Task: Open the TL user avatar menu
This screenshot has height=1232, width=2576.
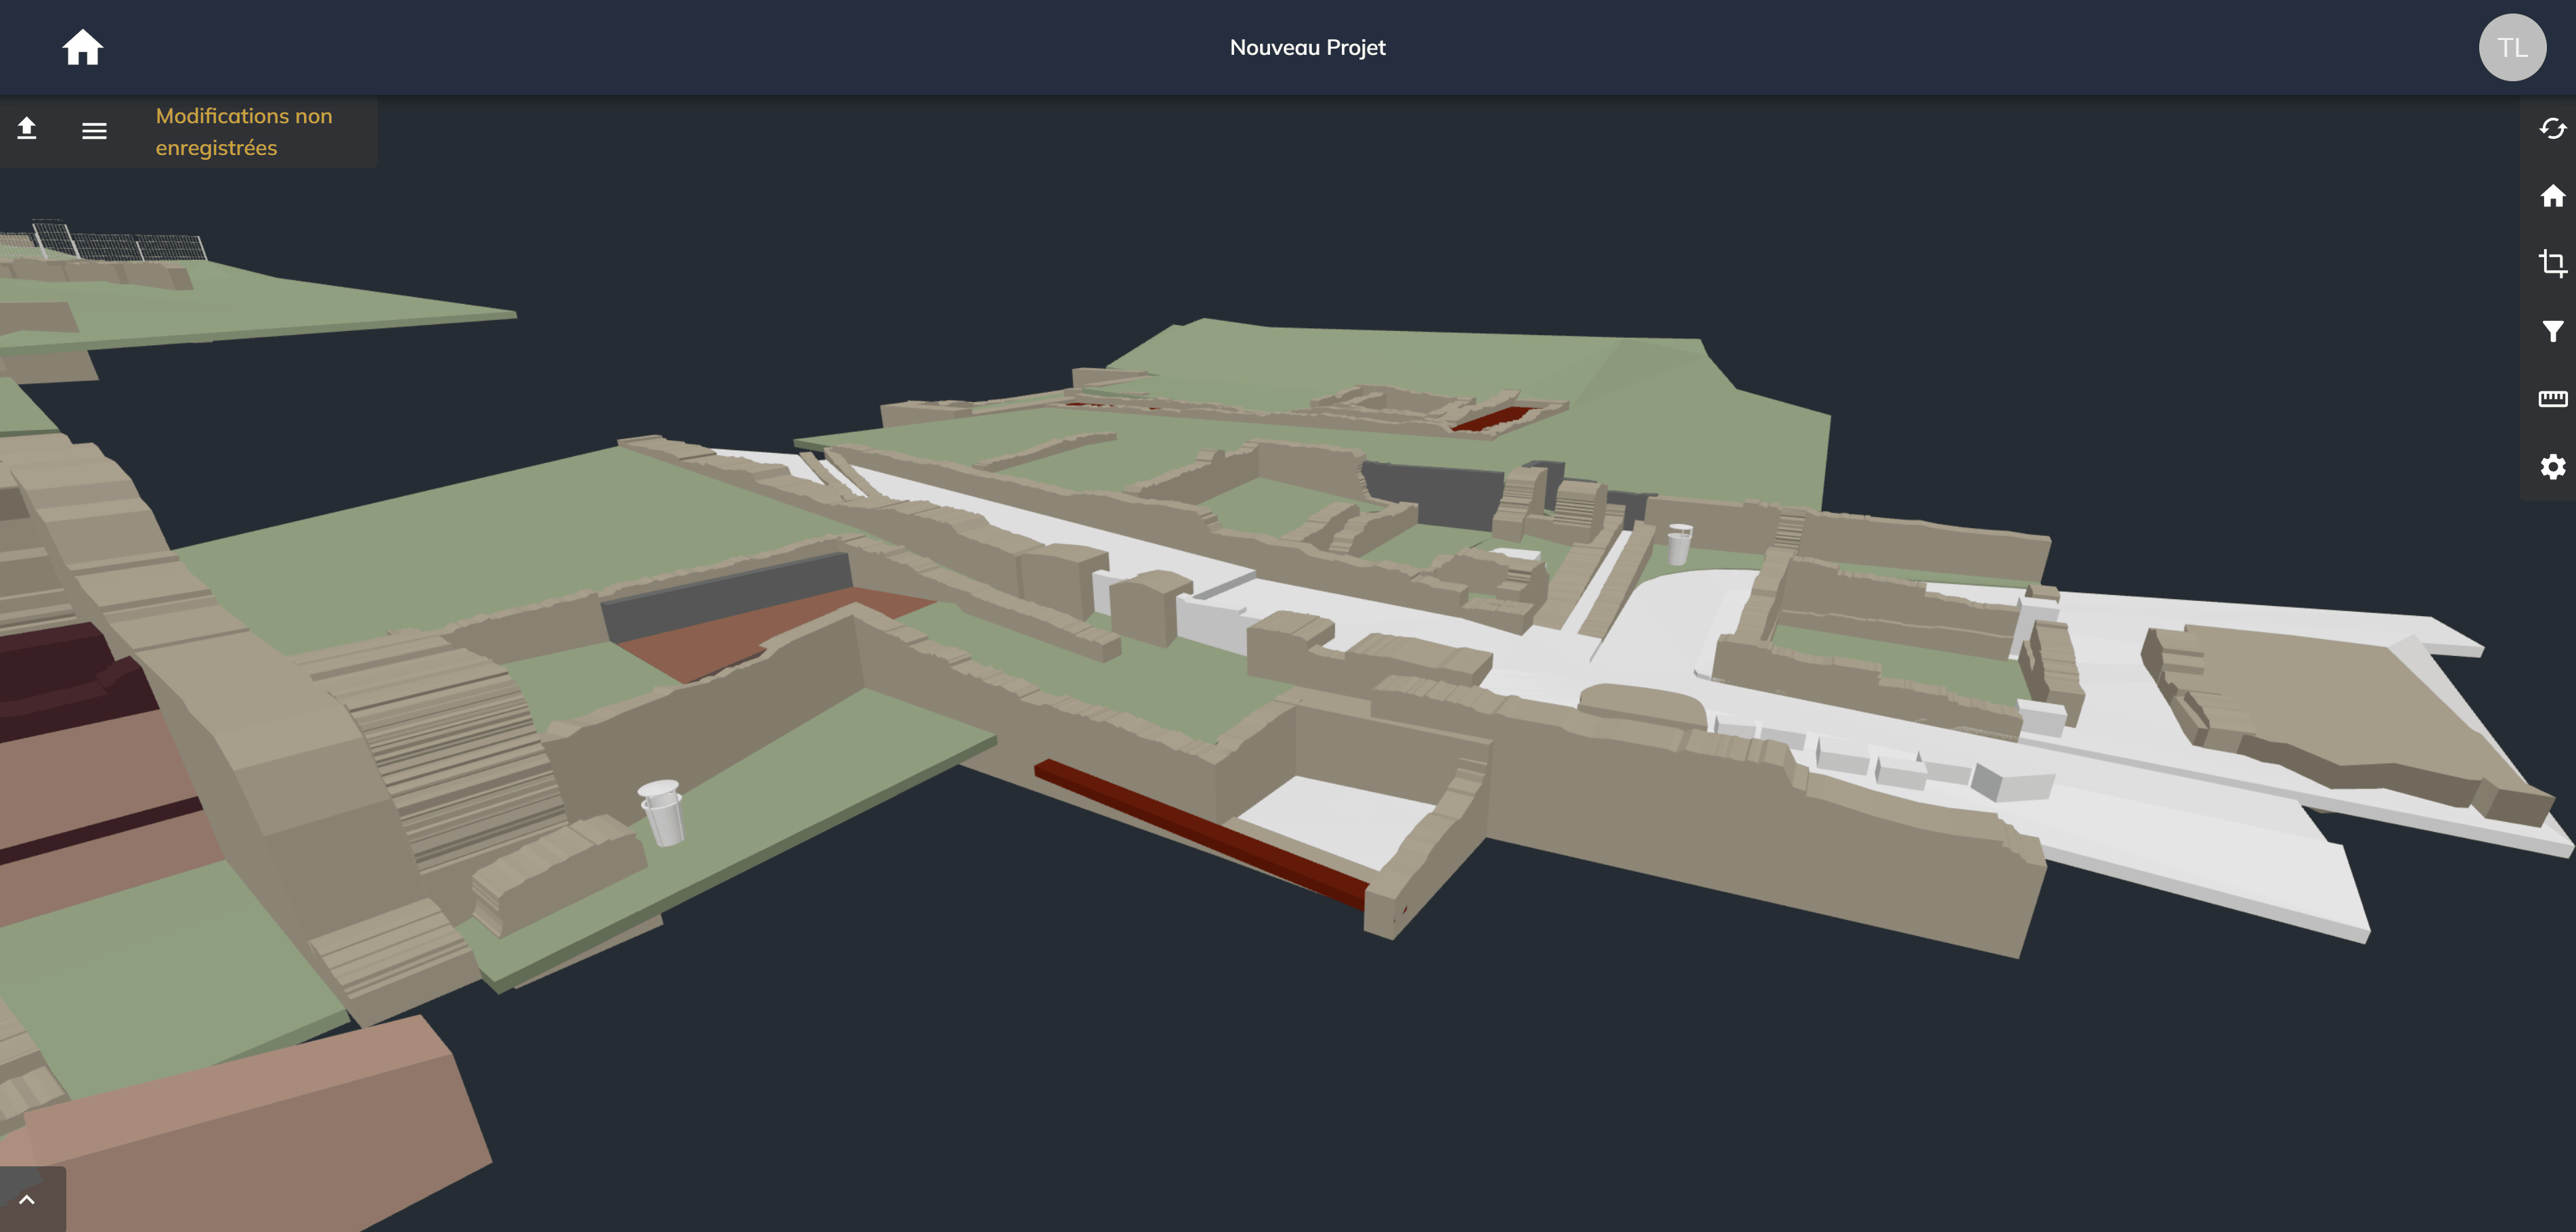Action: (x=2512, y=47)
